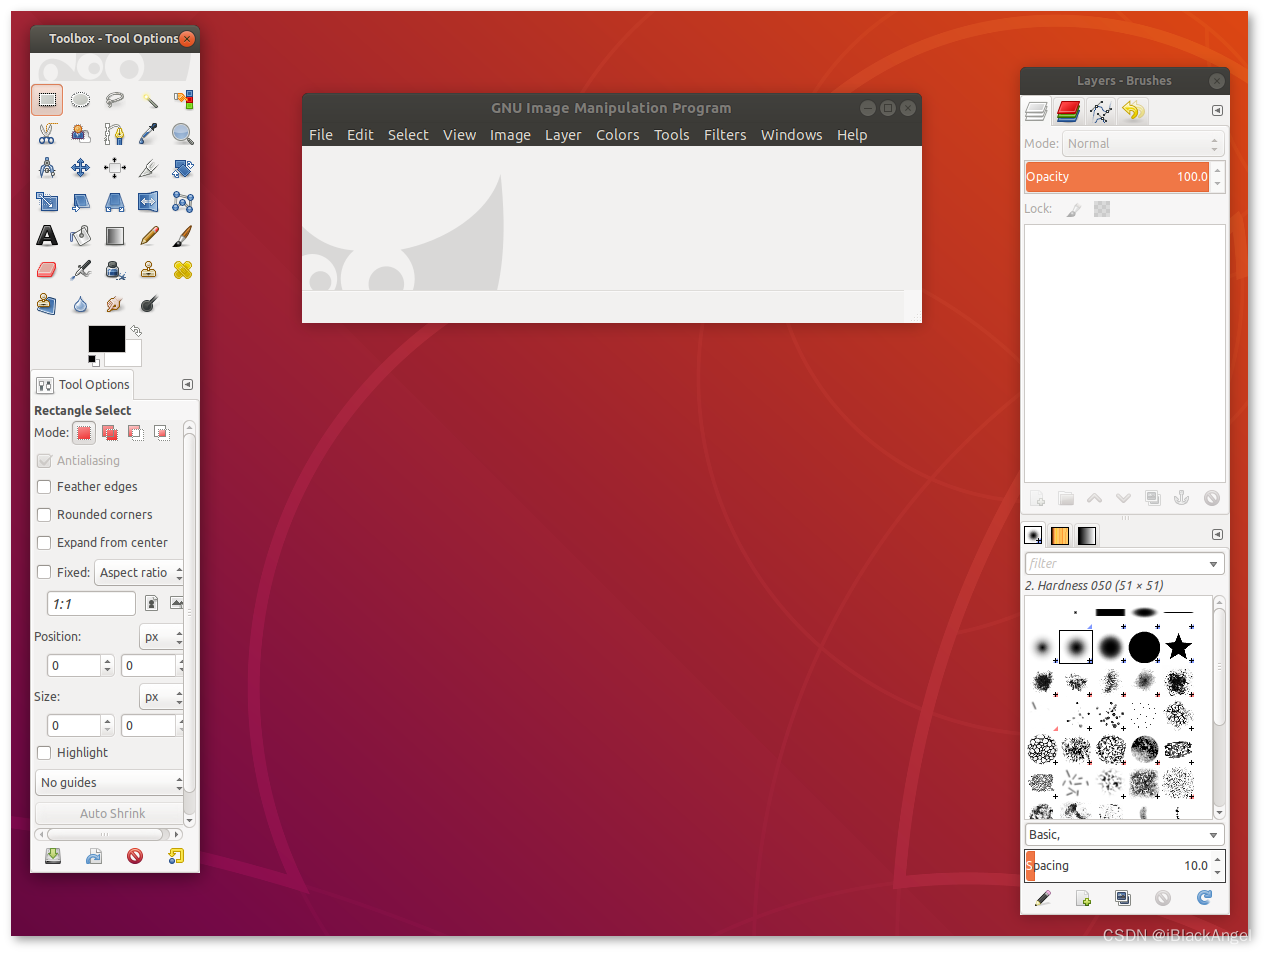Select the Ellipse Select tool
This screenshot has height=955, width=1267.
[81, 100]
